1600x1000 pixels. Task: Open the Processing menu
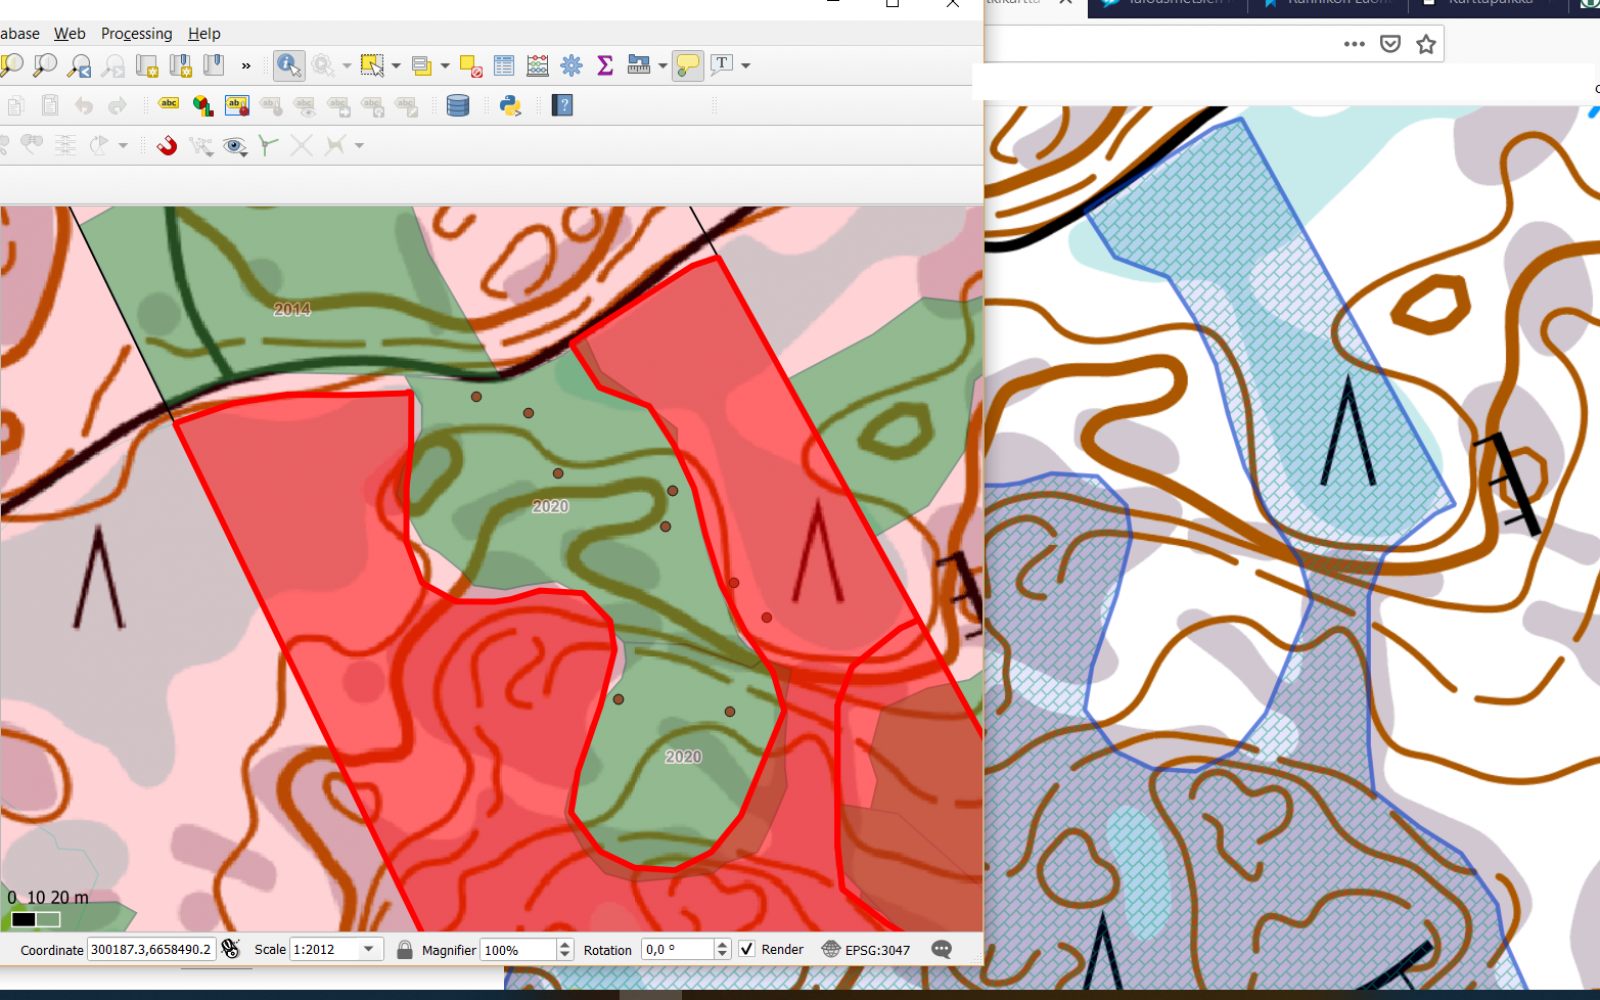tap(136, 34)
